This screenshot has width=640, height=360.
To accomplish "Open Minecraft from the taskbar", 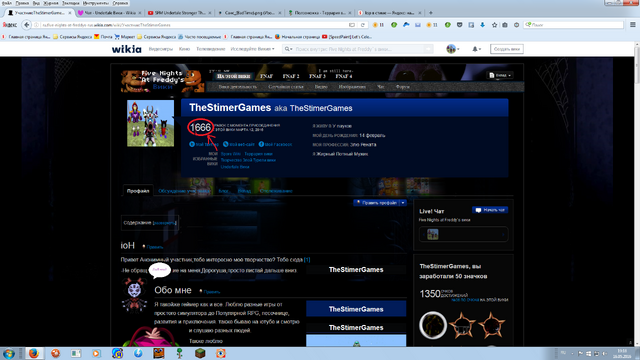I will tap(200, 353).
